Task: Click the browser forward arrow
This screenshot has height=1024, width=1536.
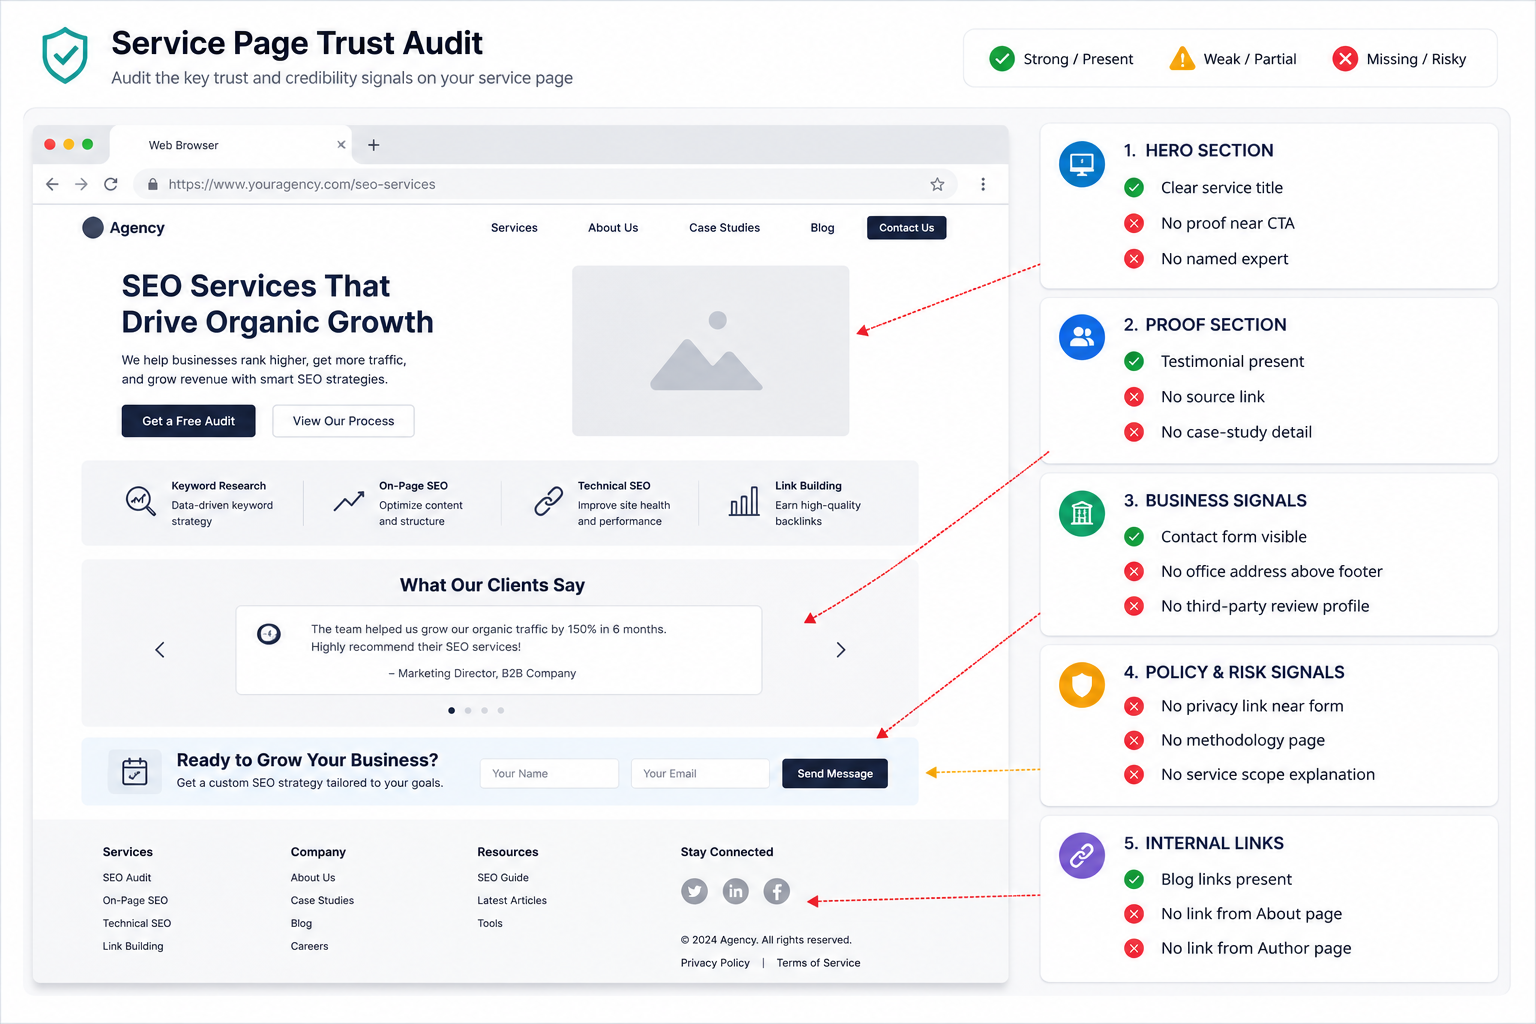Action: 81,184
